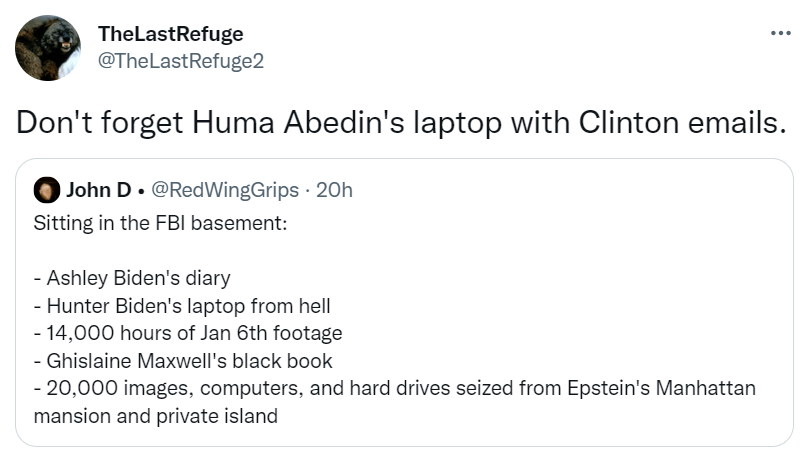Click "Sitting in the FBI basement:" line
Image resolution: width=812 pixels, height=468 pixels.
160,220
